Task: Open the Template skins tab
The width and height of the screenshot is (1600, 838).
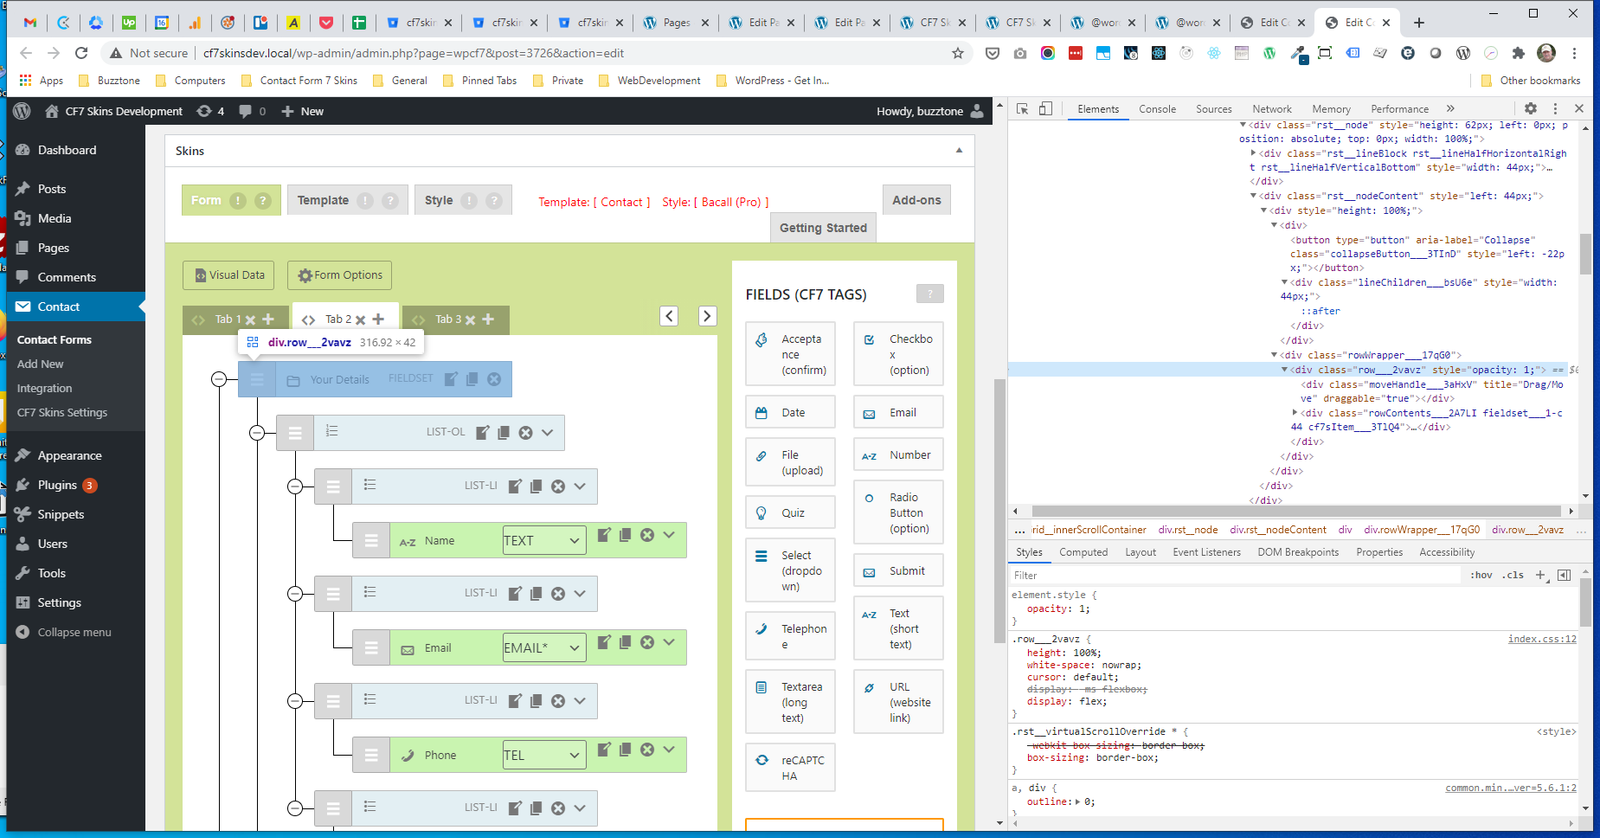Action: (323, 200)
